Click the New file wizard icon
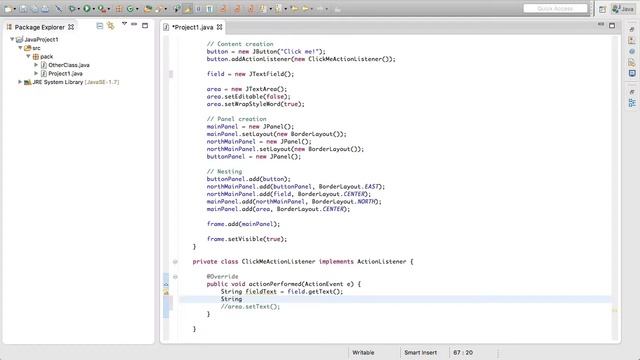Viewport: 640px width, 360px height. point(8,9)
